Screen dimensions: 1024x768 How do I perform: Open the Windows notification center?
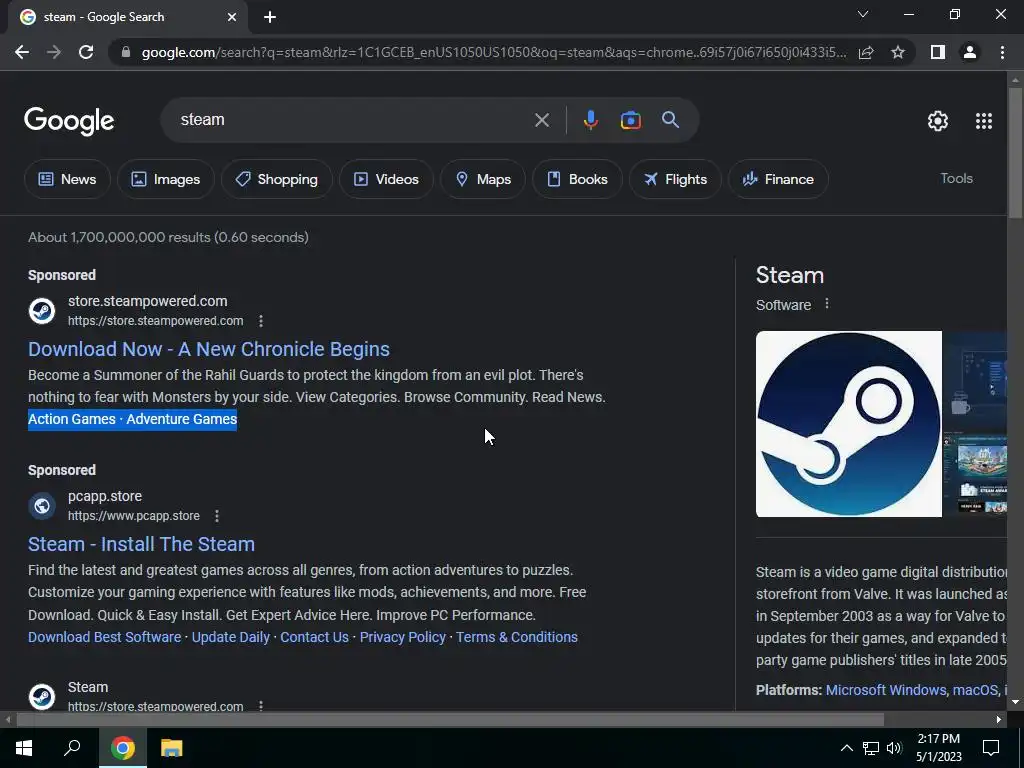click(x=991, y=748)
